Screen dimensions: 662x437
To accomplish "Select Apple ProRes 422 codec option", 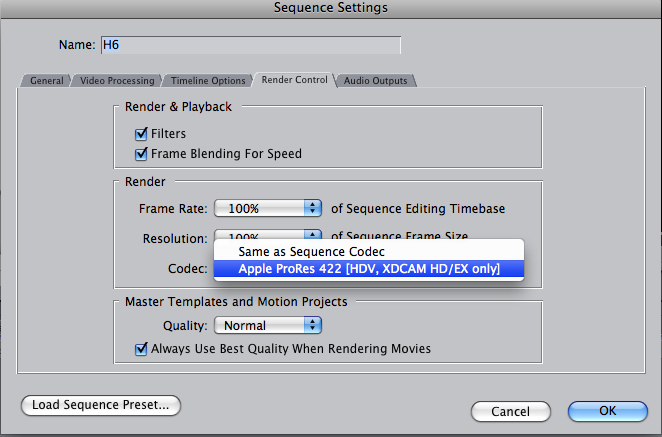I will tap(368, 268).
